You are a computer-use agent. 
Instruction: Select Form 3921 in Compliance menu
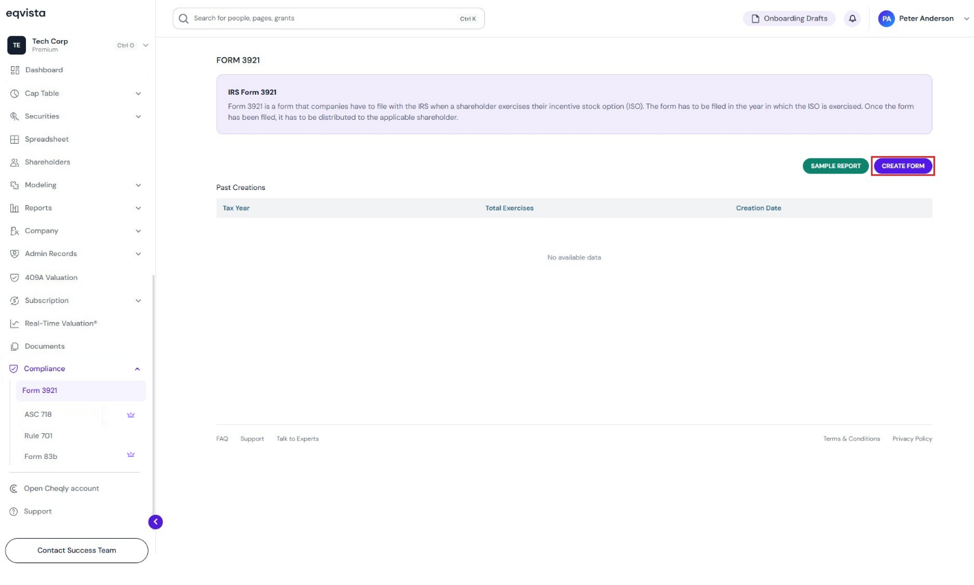(81, 391)
